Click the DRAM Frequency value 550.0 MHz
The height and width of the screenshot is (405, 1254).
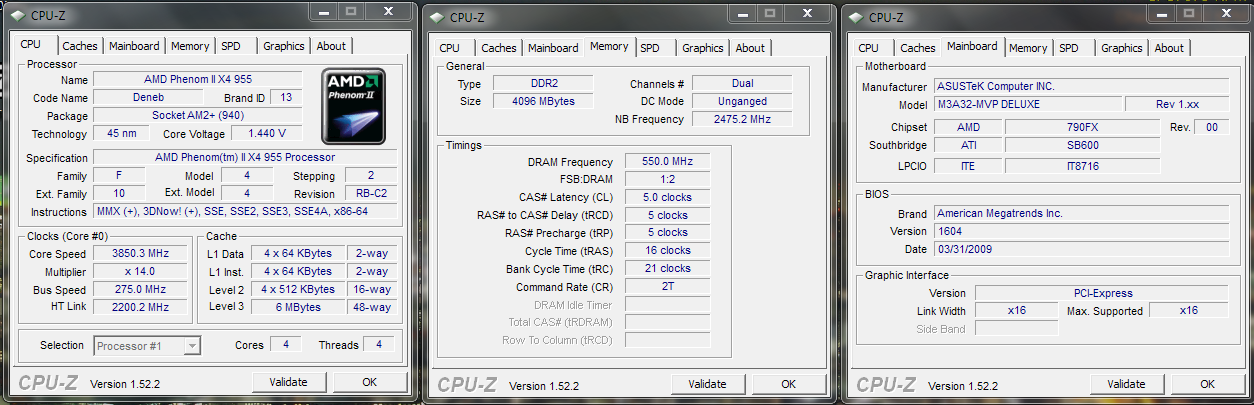point(668,162)
